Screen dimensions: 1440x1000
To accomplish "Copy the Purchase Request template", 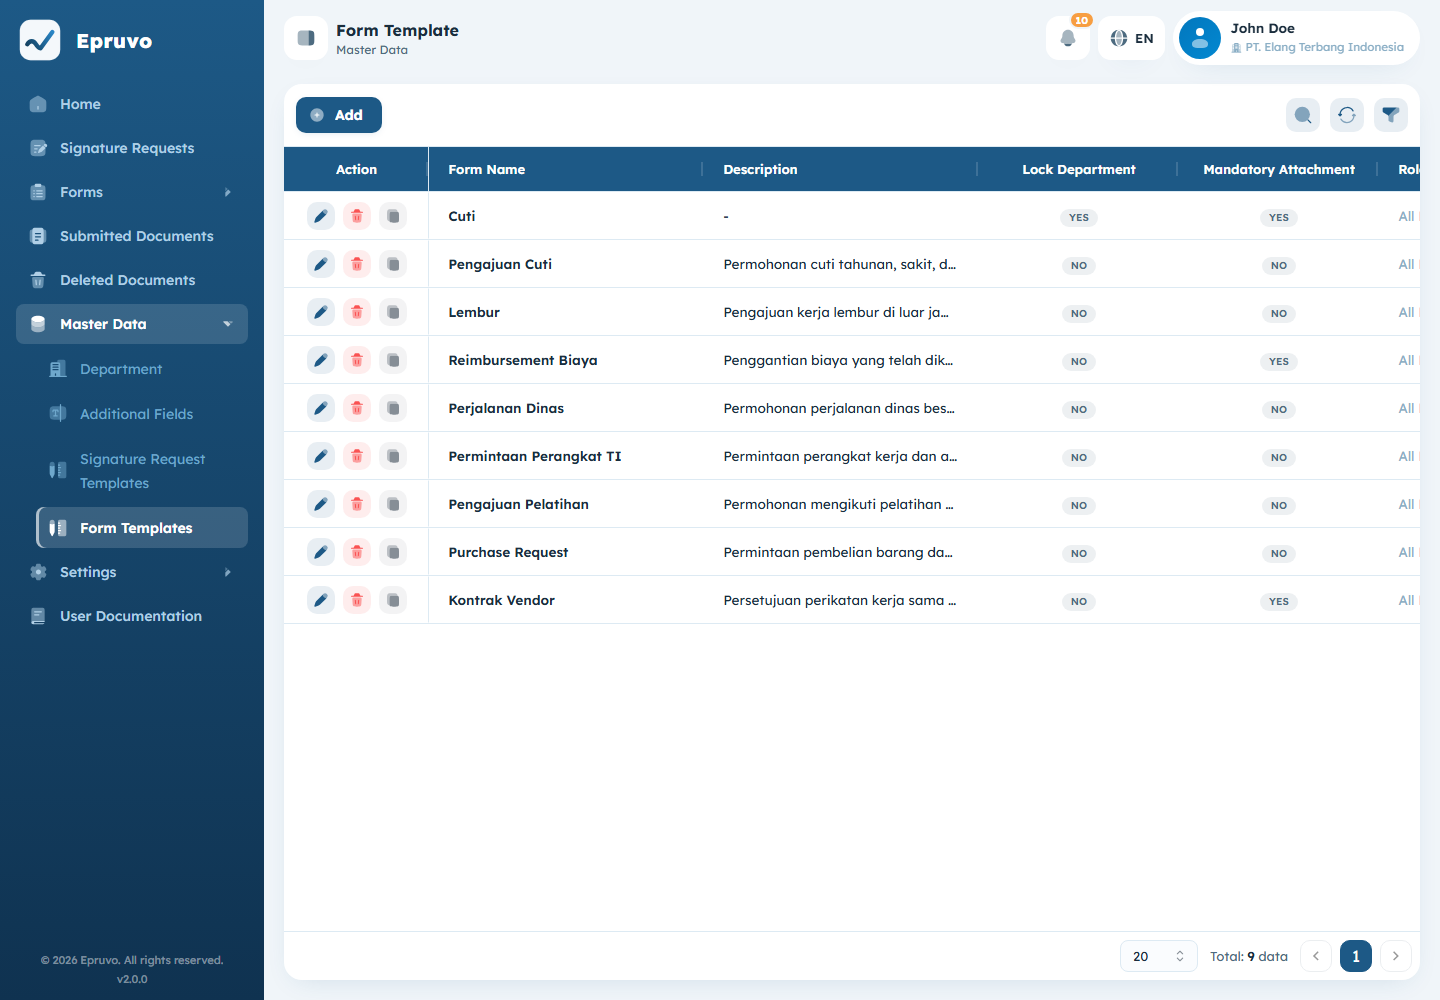I will pyautogui.click(x=393, y=552).
